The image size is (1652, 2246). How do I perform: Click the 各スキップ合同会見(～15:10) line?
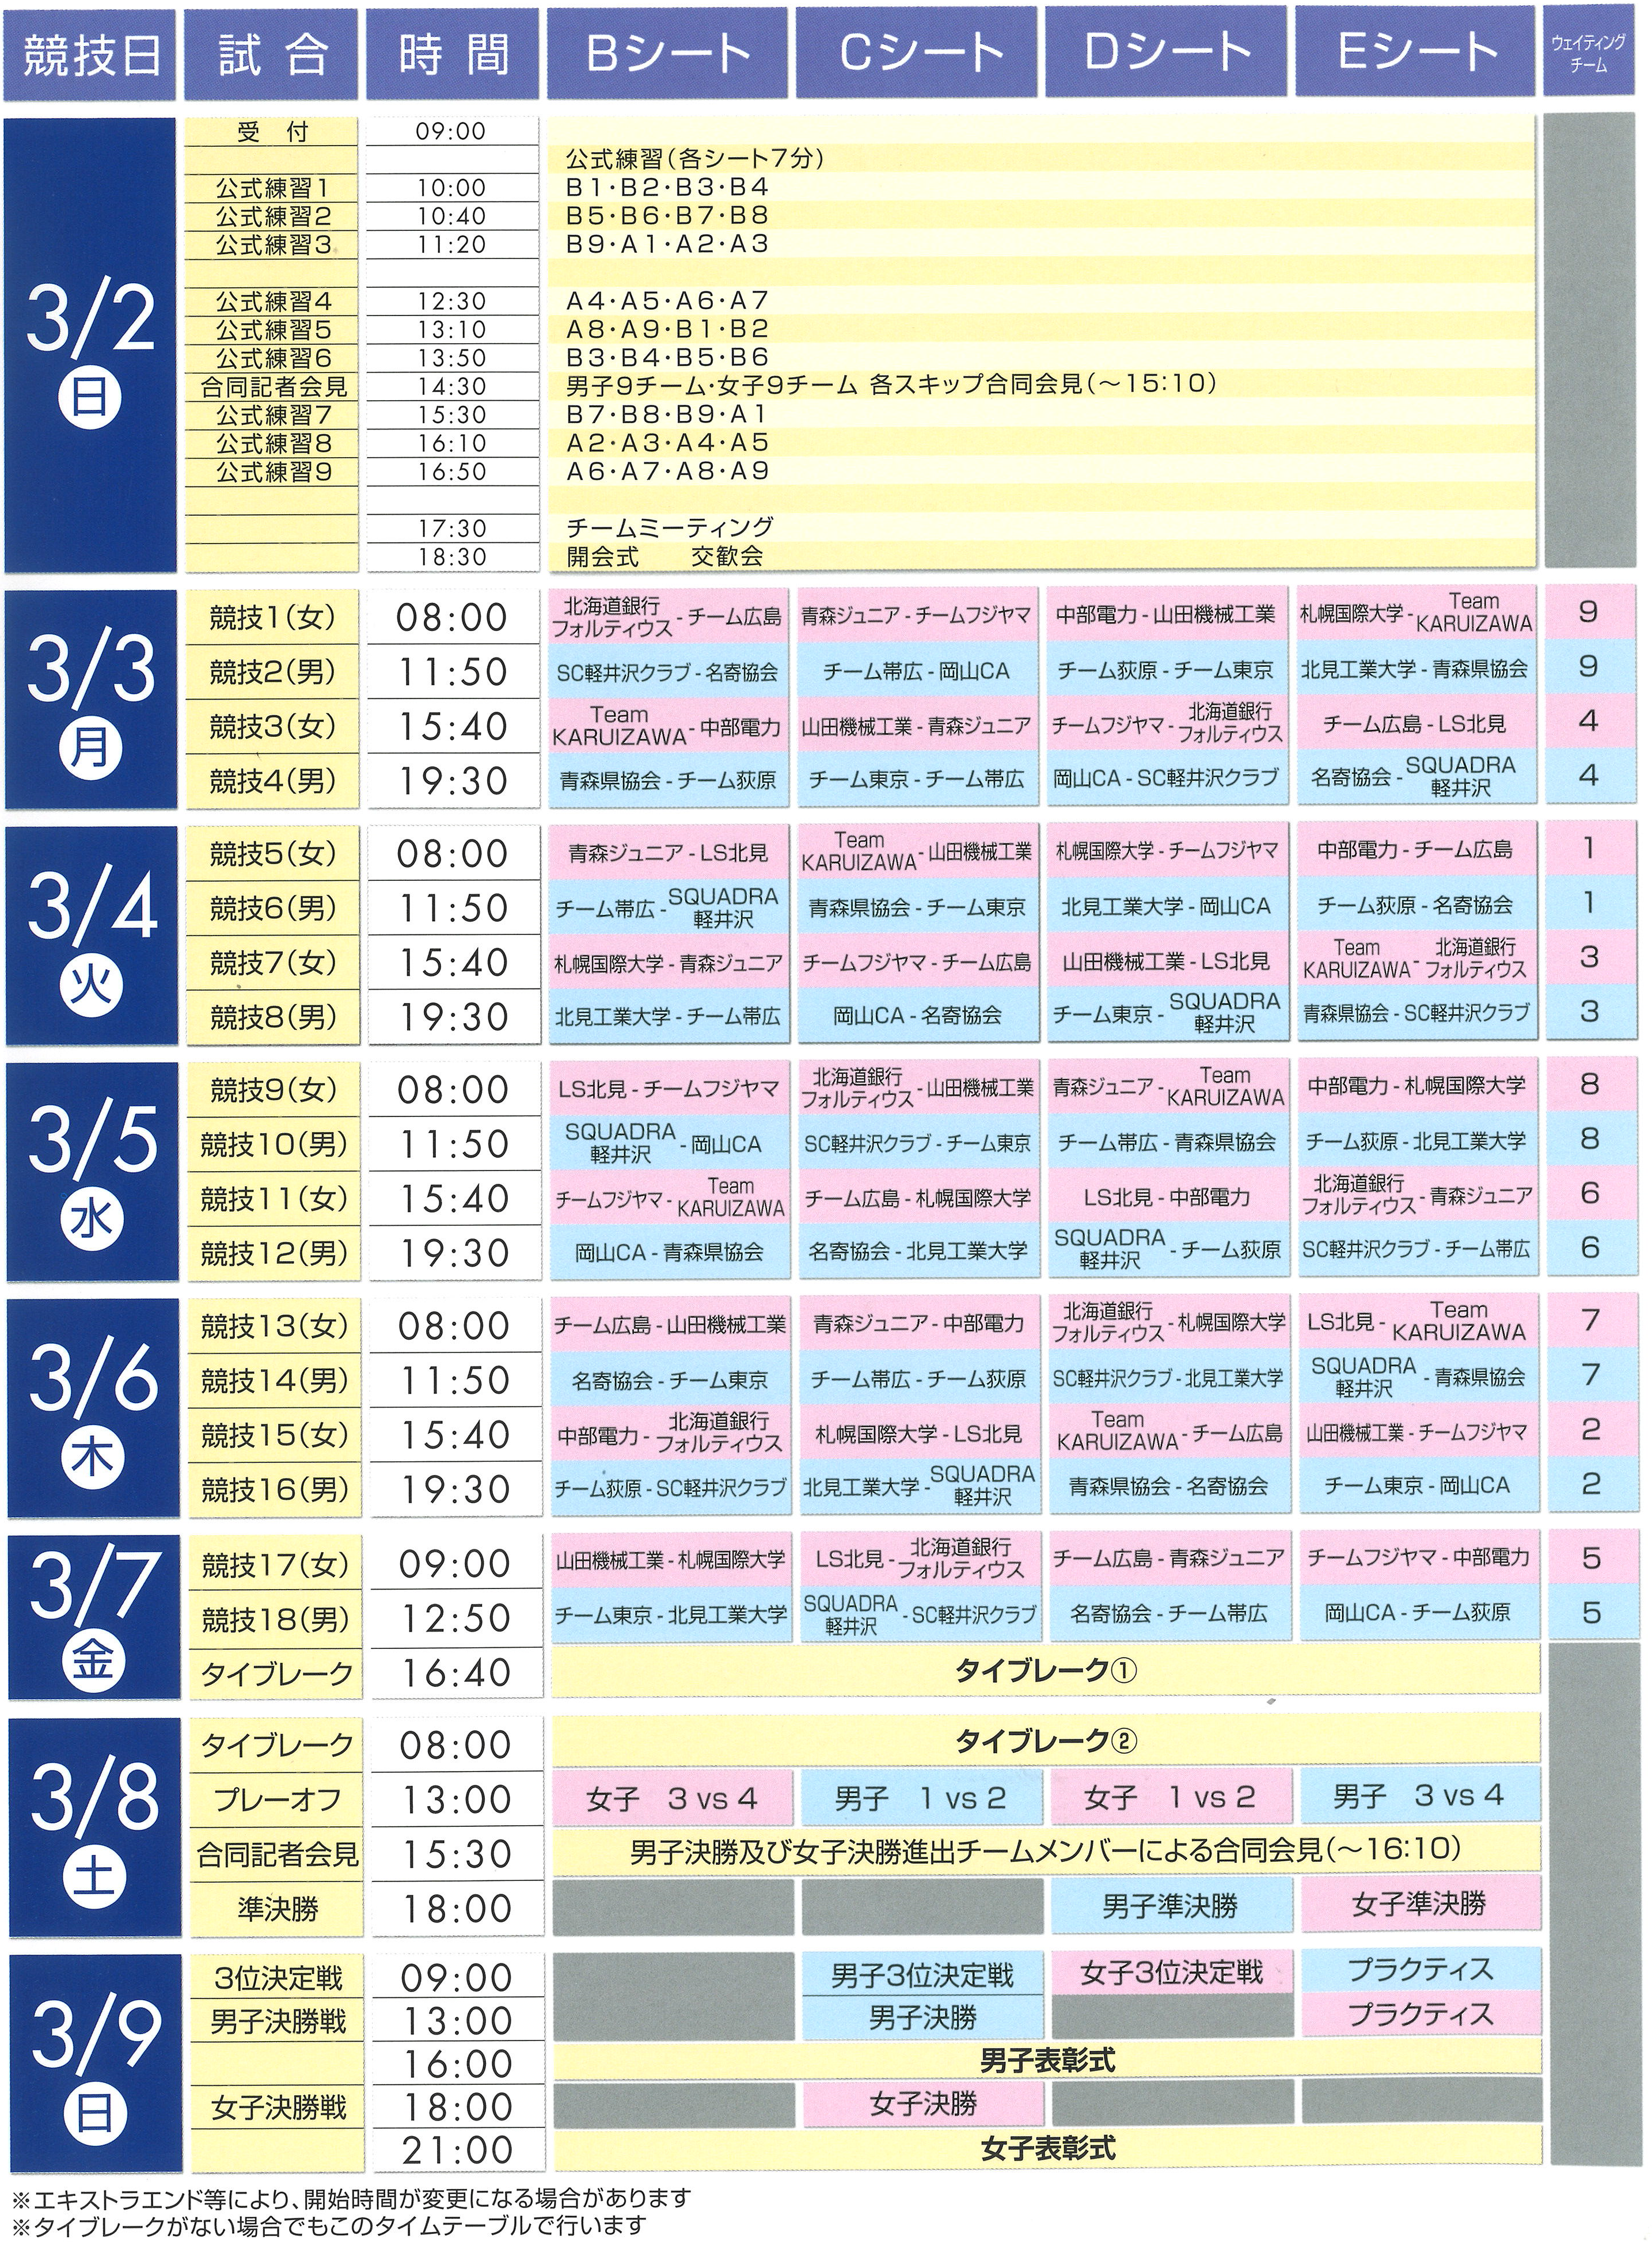coord(1043,384)
